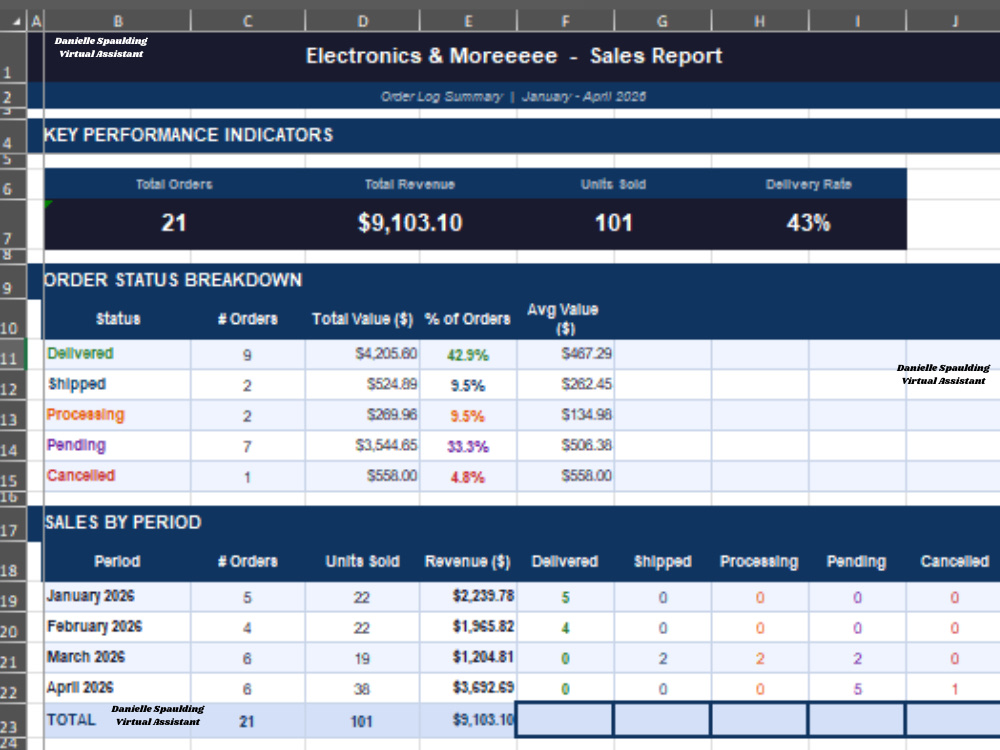Click the 4.8% of orders cell

[467, 477]
